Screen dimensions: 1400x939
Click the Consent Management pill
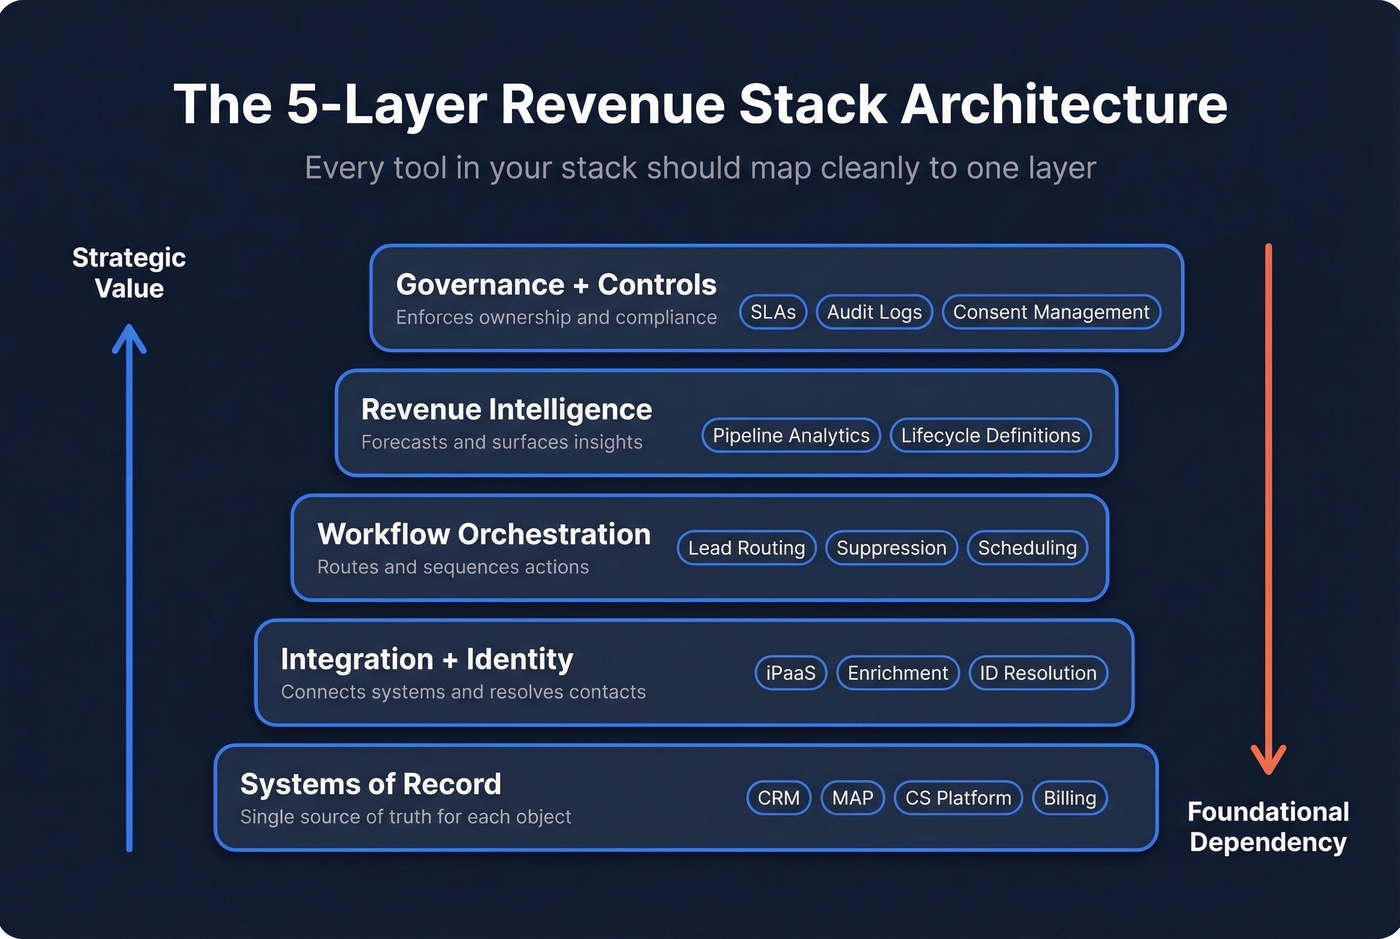(1051, 312)
